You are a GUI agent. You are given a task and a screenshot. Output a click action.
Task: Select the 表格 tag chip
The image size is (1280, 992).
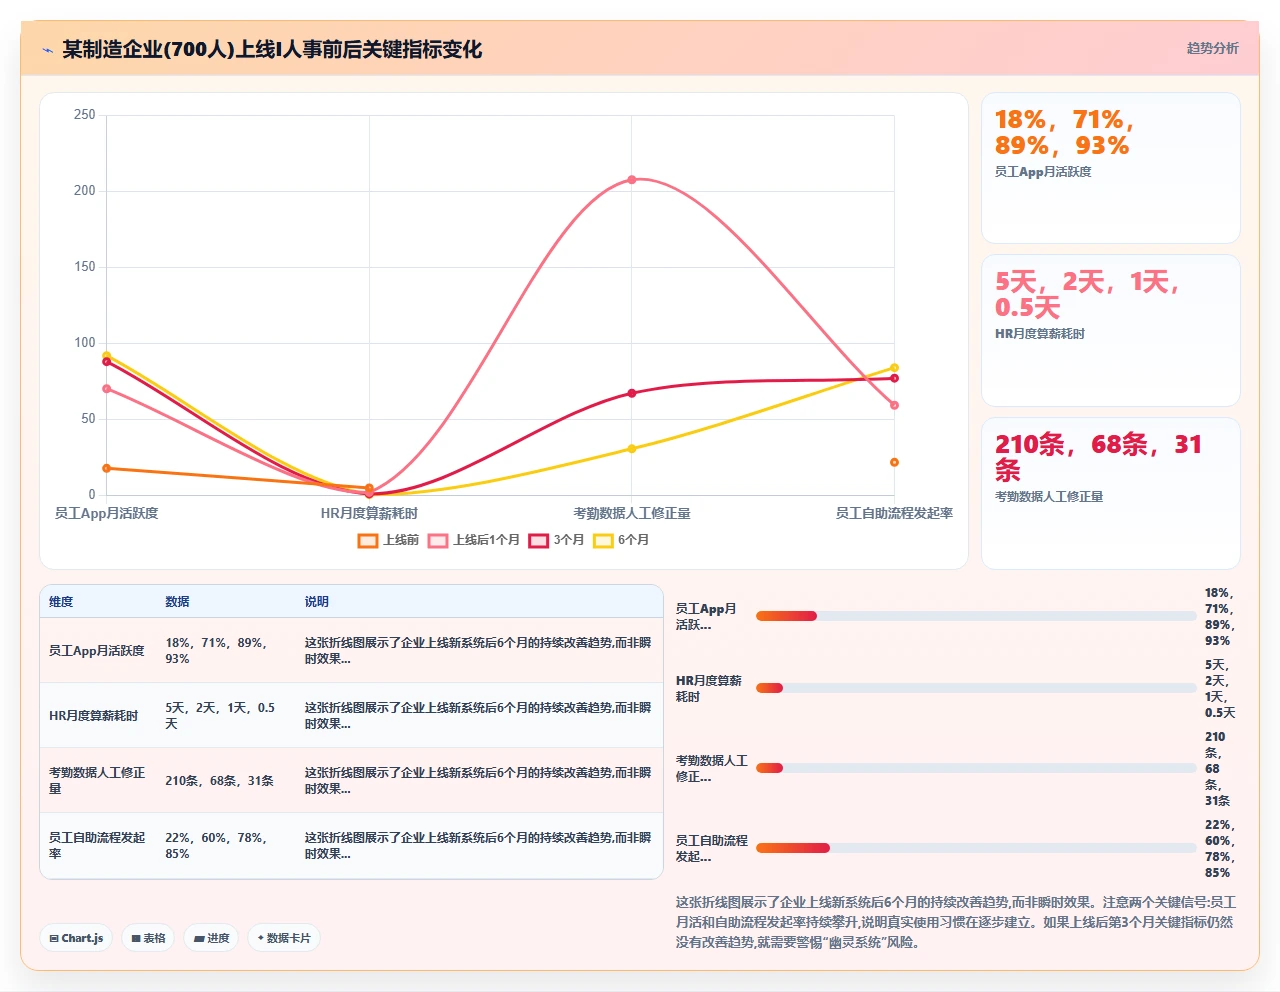coord(149,938)
